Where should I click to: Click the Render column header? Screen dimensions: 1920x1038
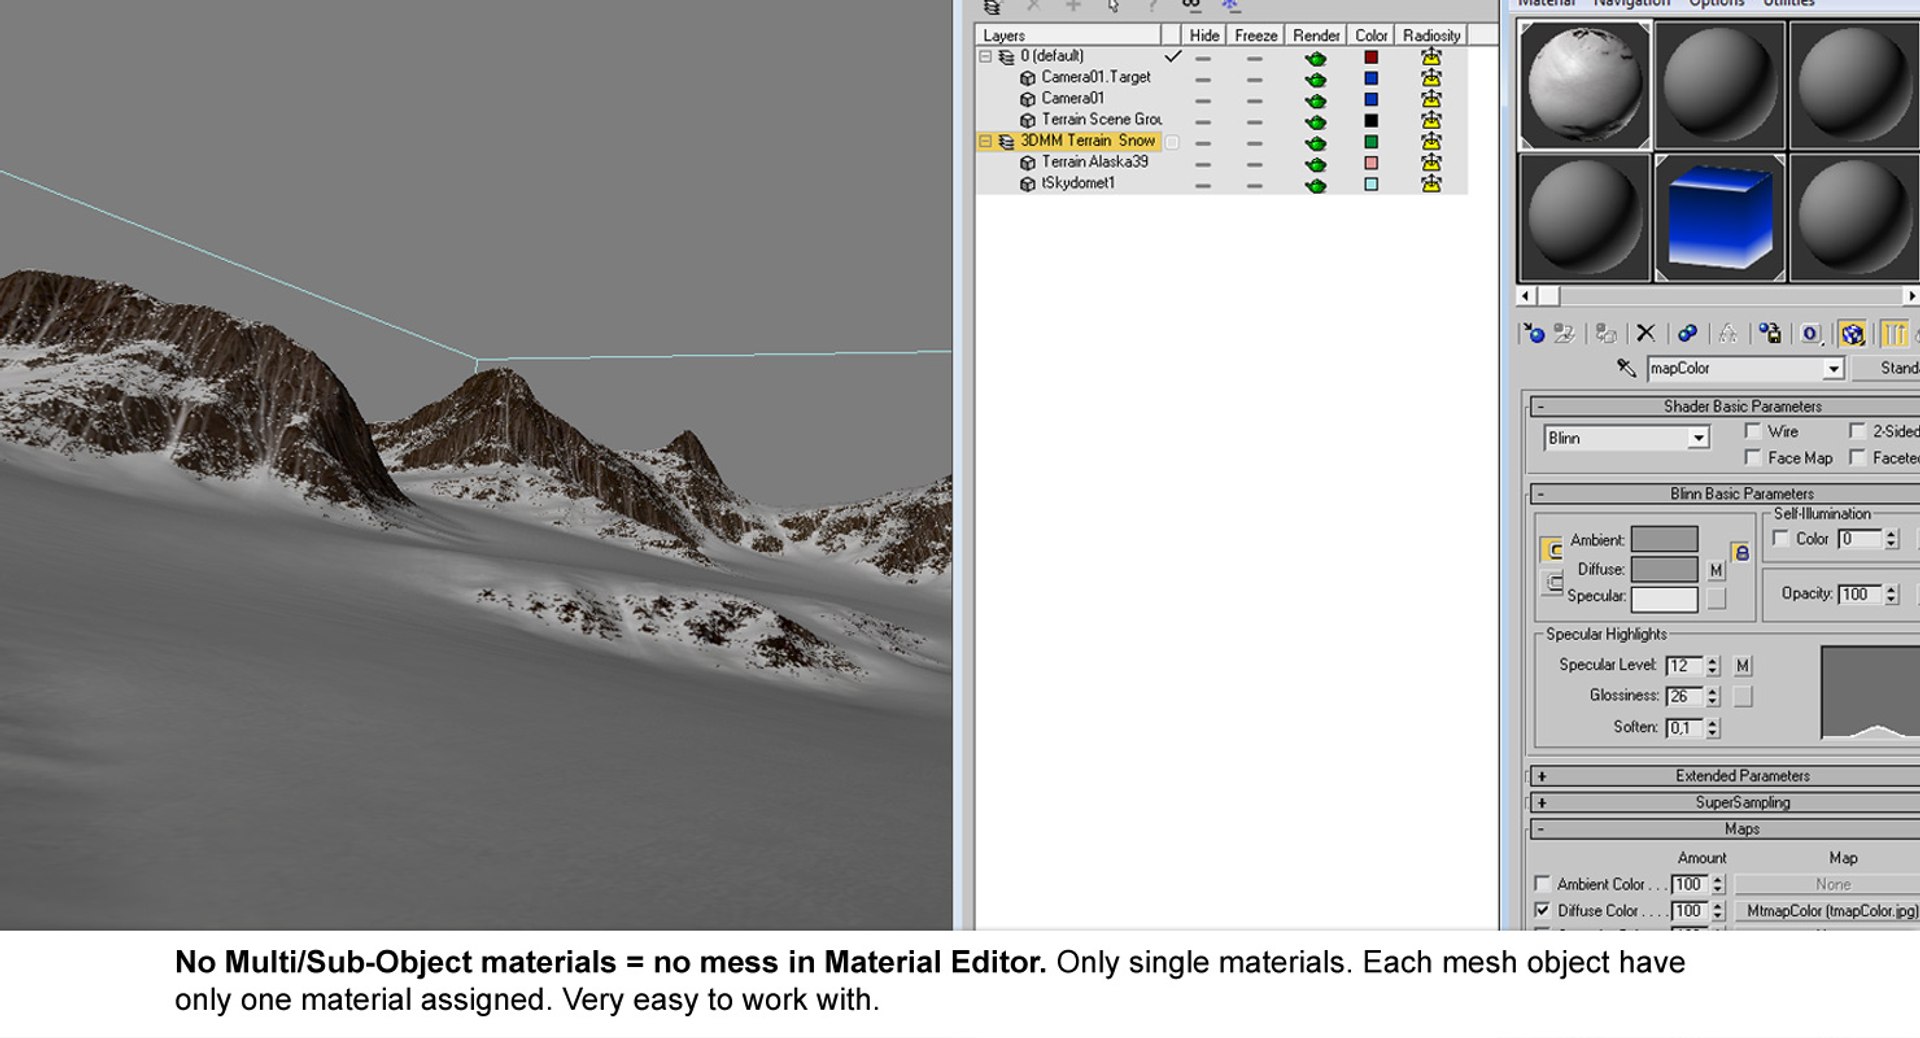1316,35
